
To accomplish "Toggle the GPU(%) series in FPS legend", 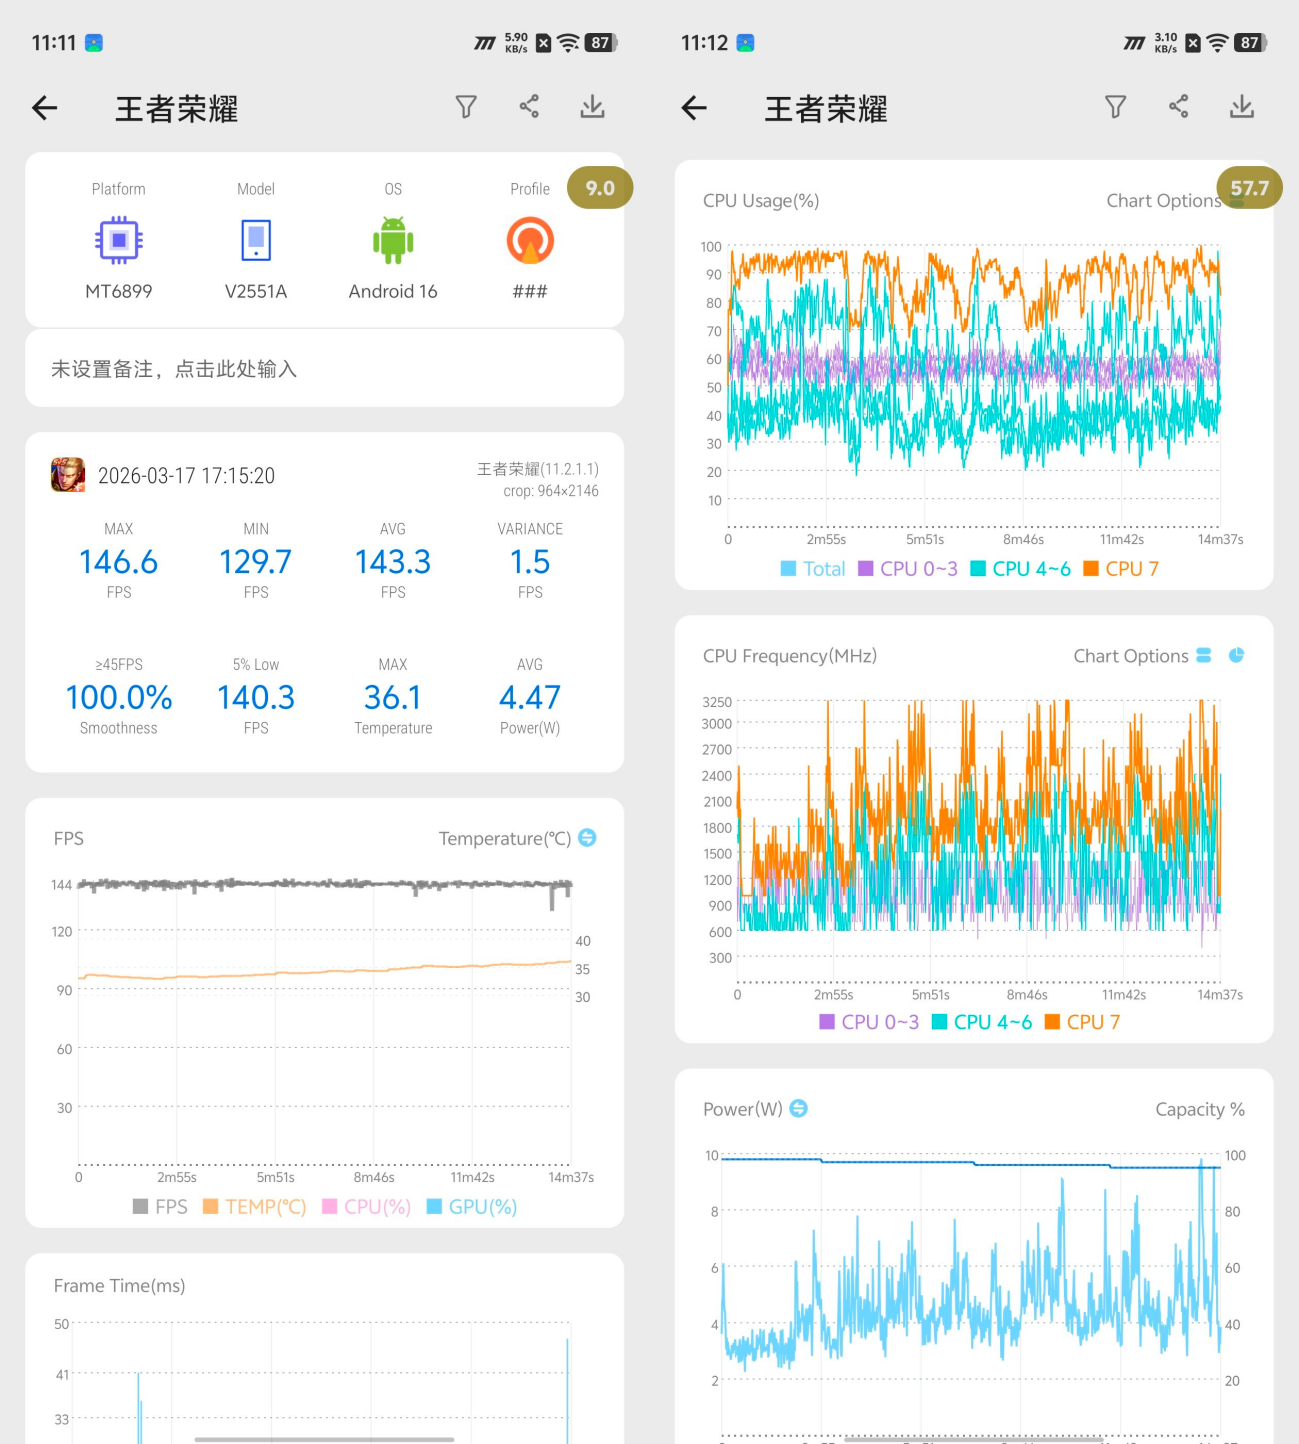I will click(472, 1207).
